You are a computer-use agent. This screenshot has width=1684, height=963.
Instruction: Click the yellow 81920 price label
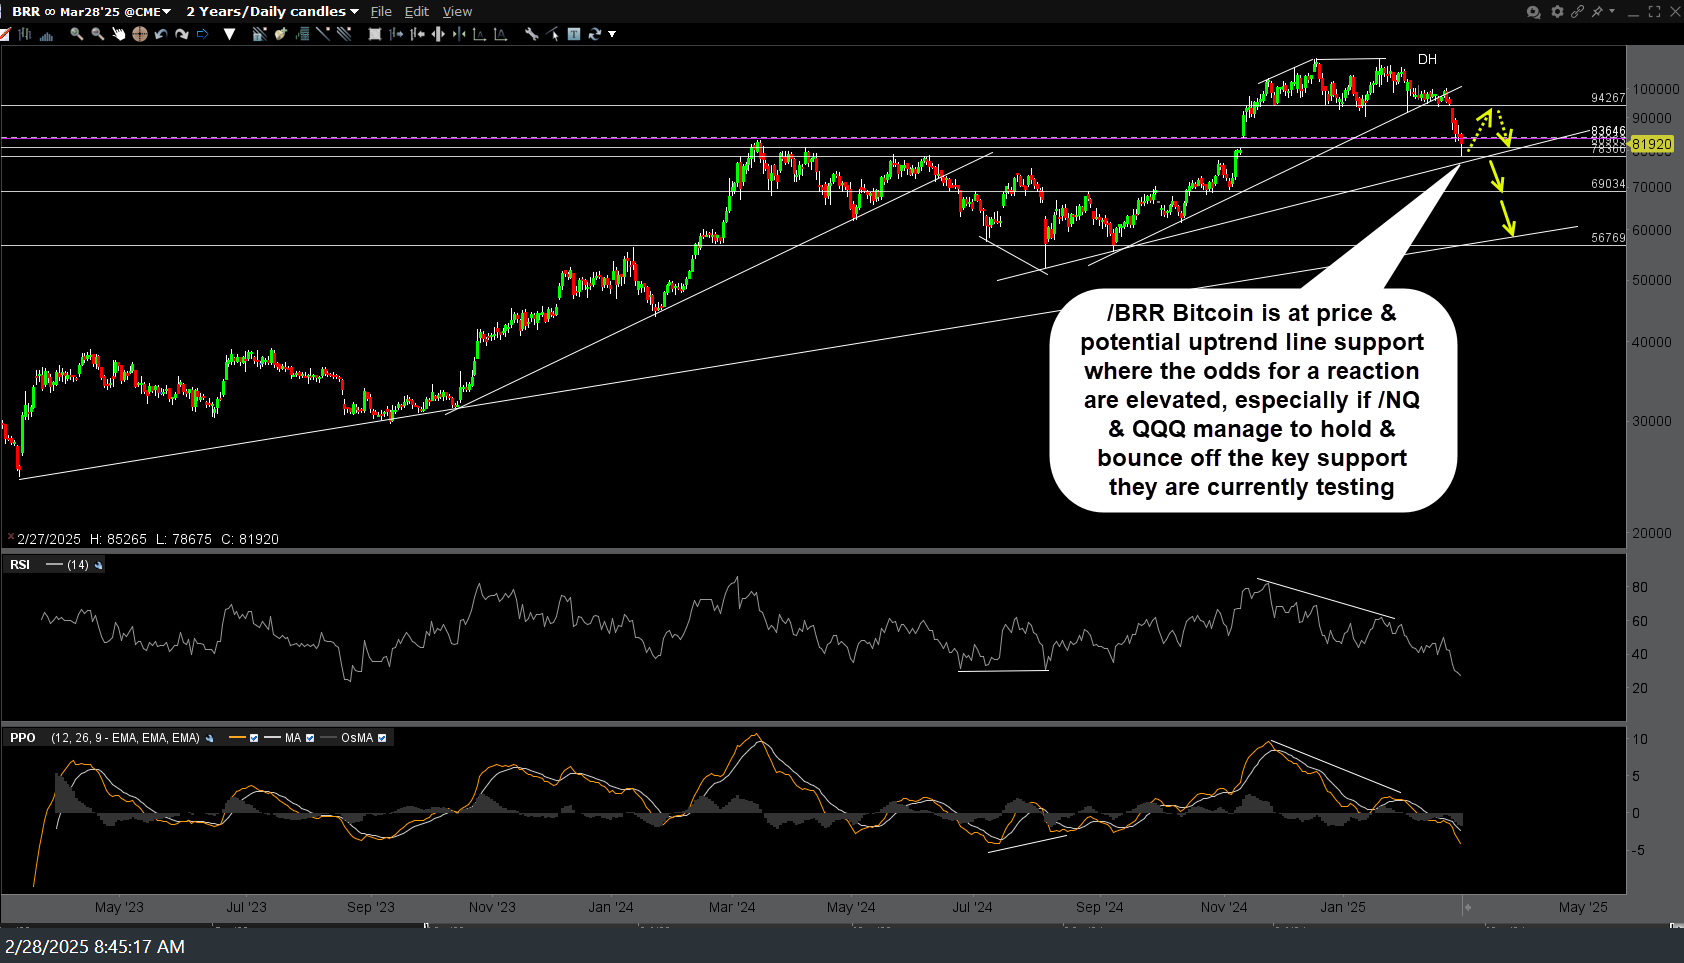click(1651, 145)
